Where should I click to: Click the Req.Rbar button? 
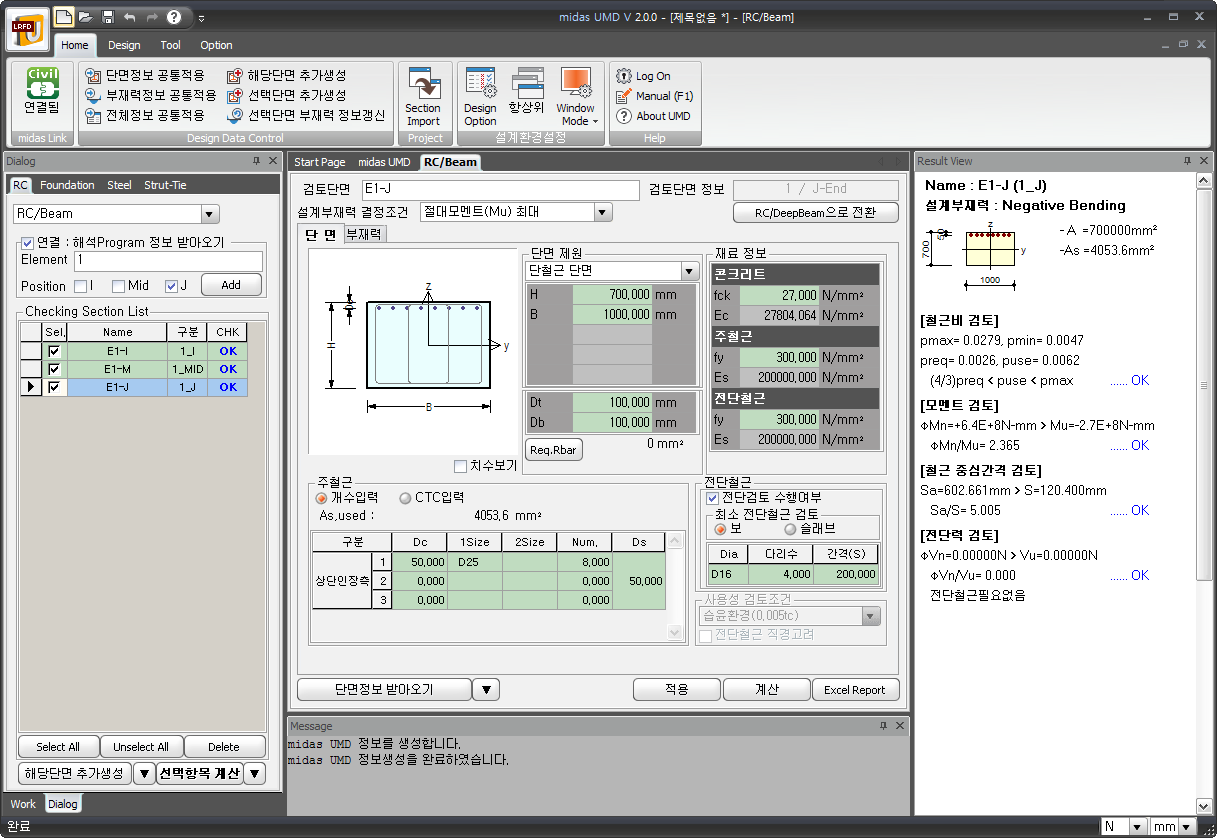coord(555,450)
